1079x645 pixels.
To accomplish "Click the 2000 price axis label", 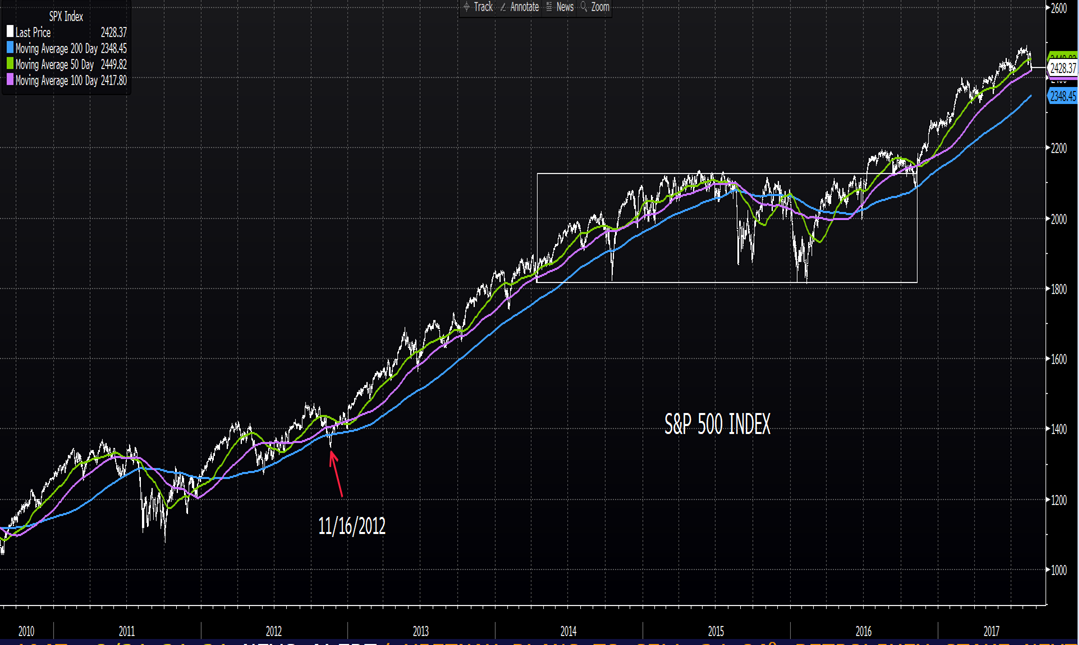I will (1058, 219).
